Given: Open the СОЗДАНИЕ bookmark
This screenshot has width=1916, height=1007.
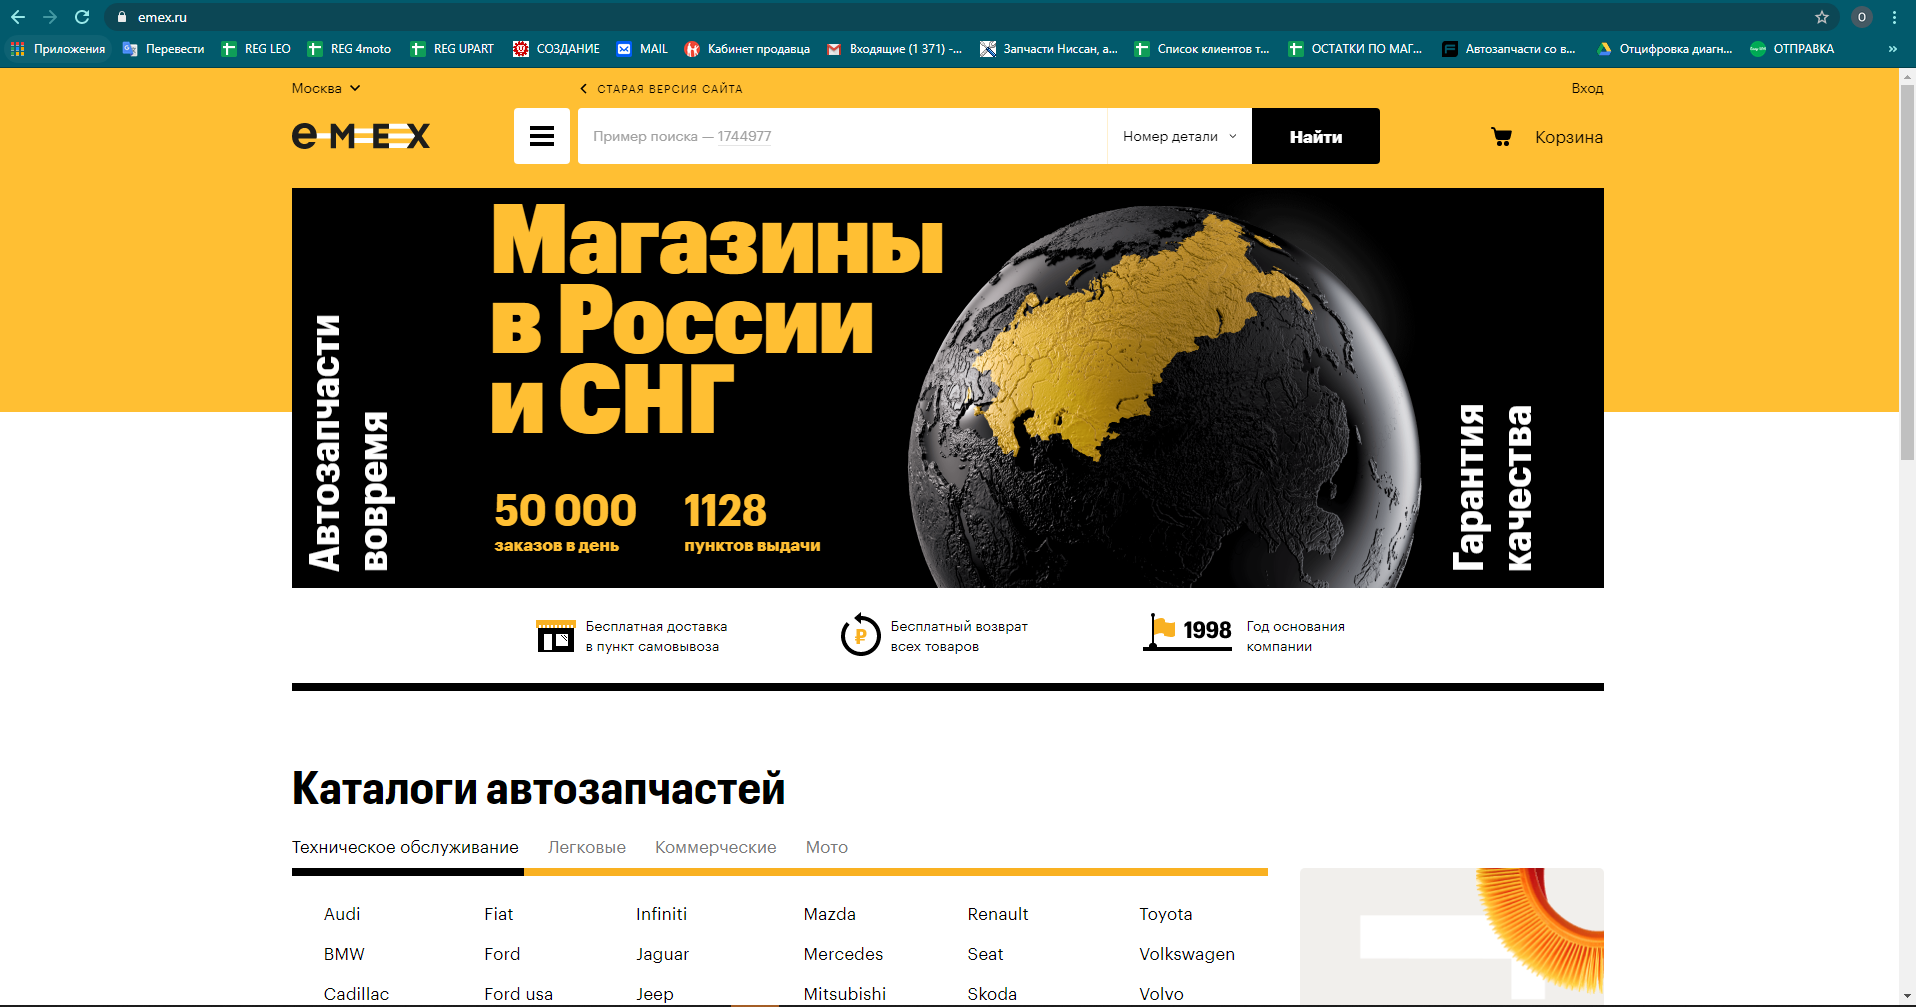Looking at the screenshot, I should click(556, 49).
